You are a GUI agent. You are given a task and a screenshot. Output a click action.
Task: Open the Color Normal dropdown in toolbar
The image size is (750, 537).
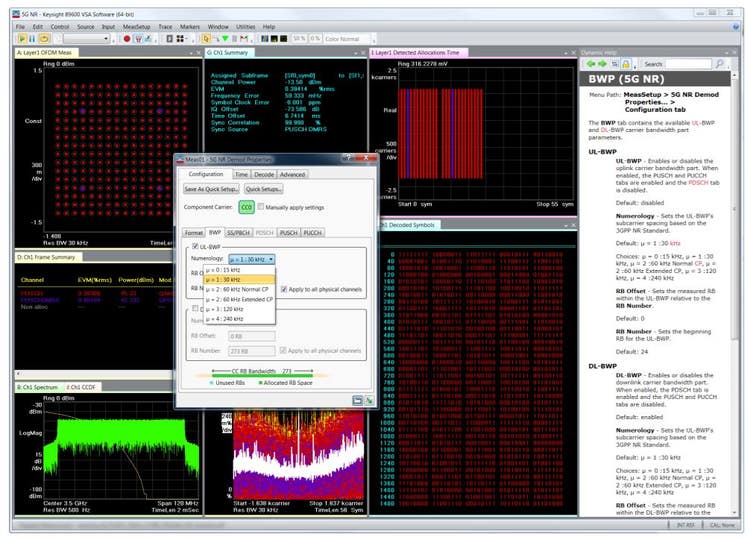[346, 38]
